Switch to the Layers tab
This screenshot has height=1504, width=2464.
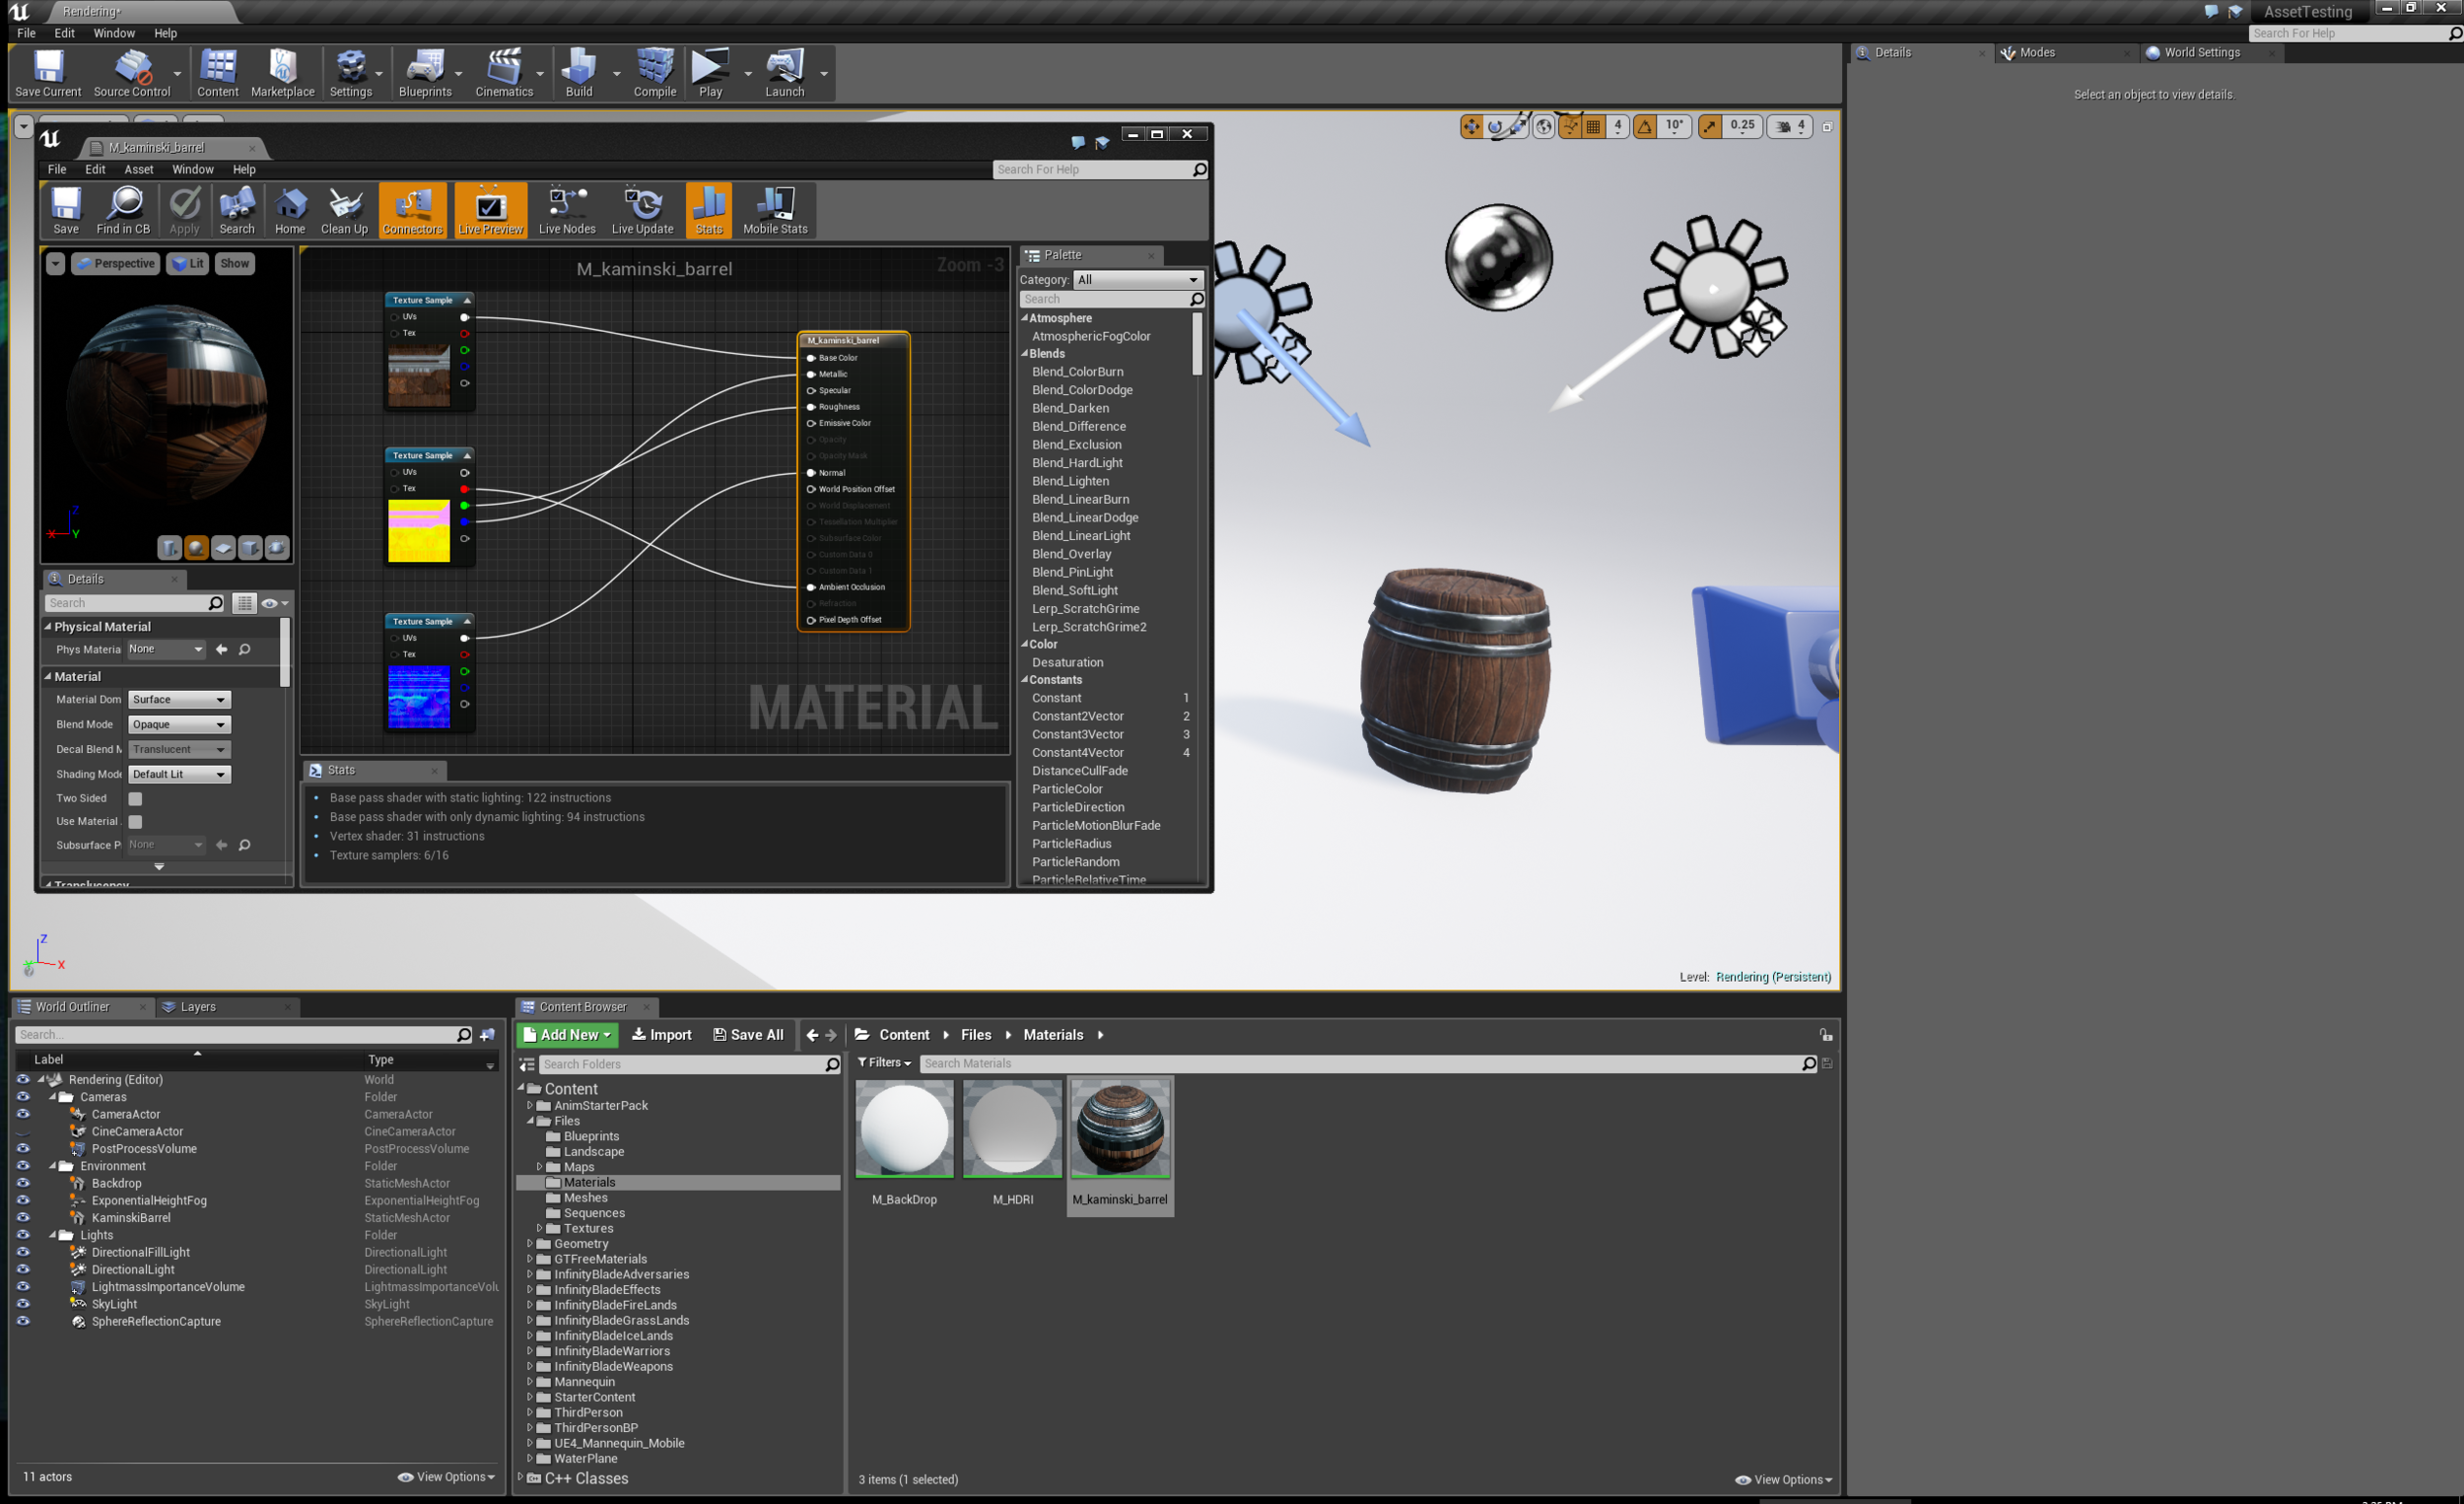click(x=198, y=1007)
